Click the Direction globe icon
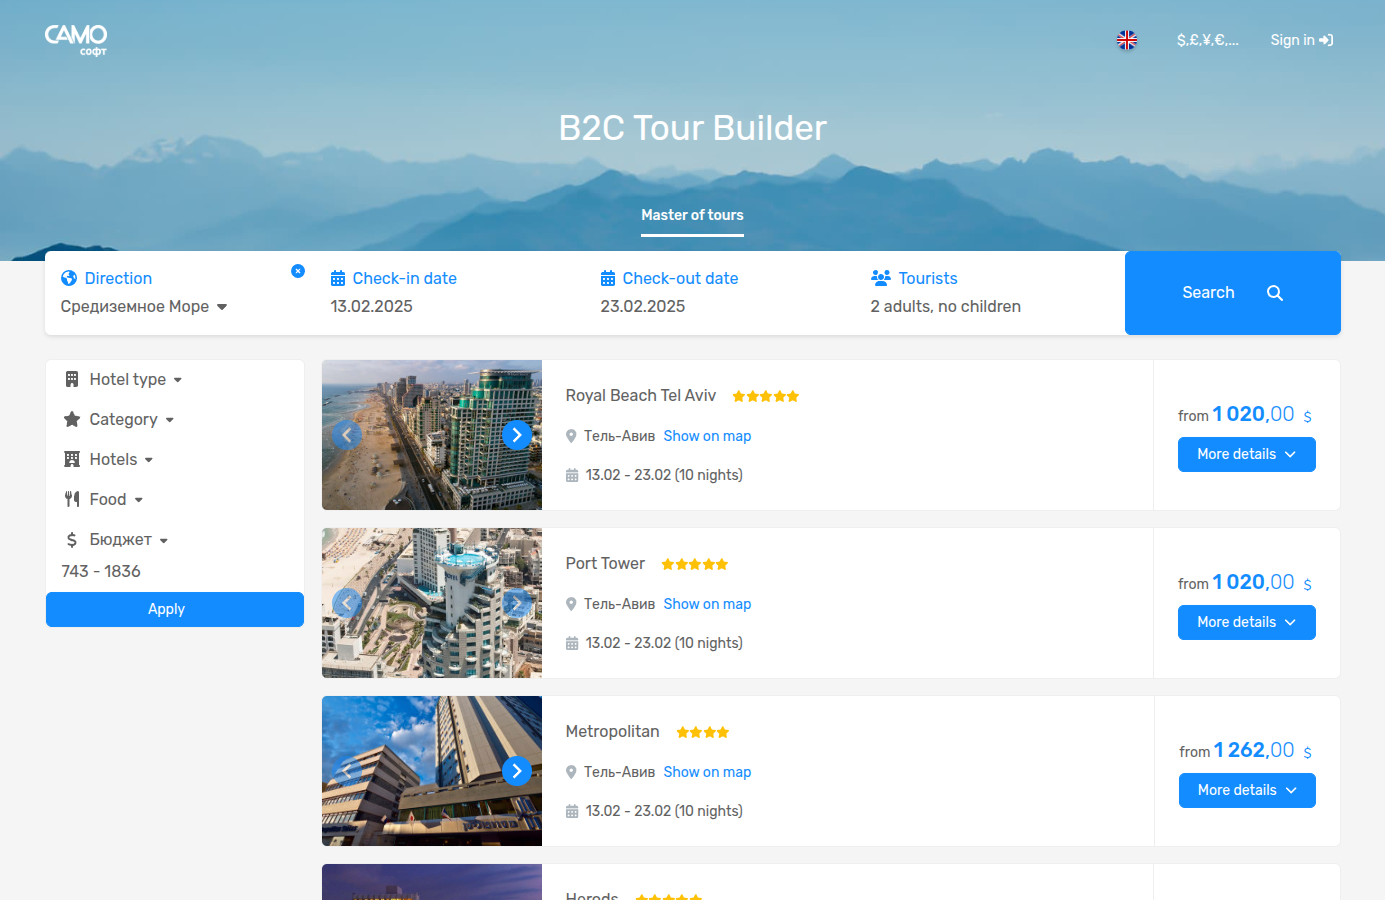Screen dimensions: 1385x900 (x=69, y=278)
